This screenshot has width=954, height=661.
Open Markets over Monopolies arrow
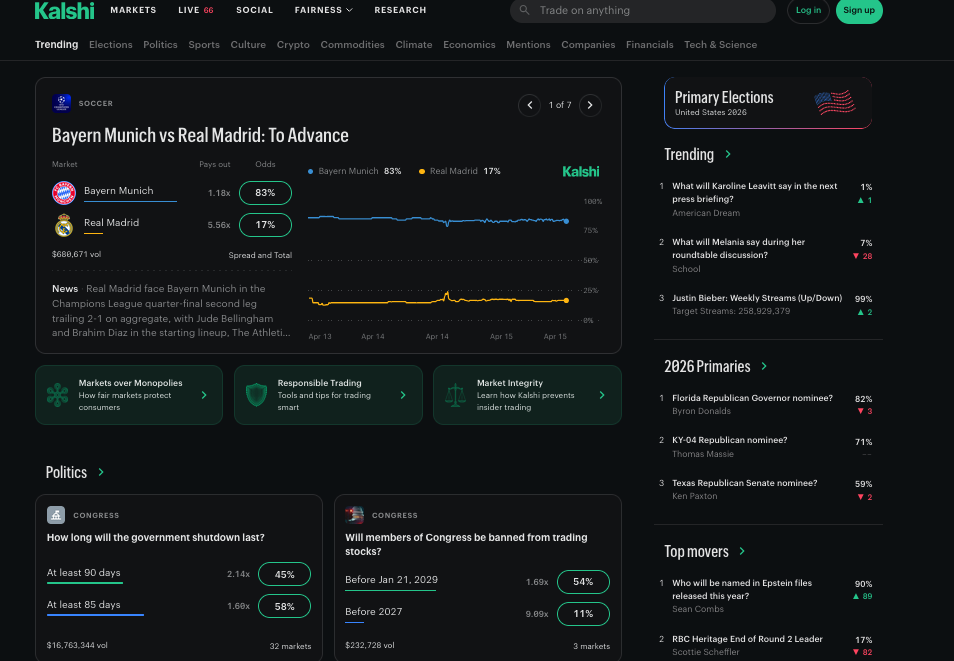coord(204,395)
